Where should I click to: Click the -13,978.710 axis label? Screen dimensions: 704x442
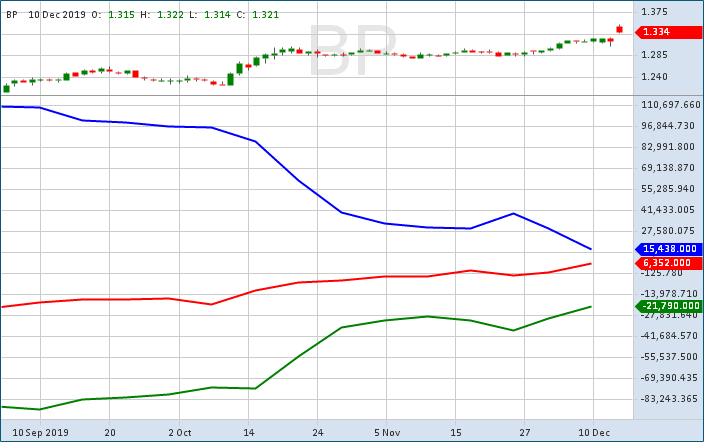pos(669,294)
